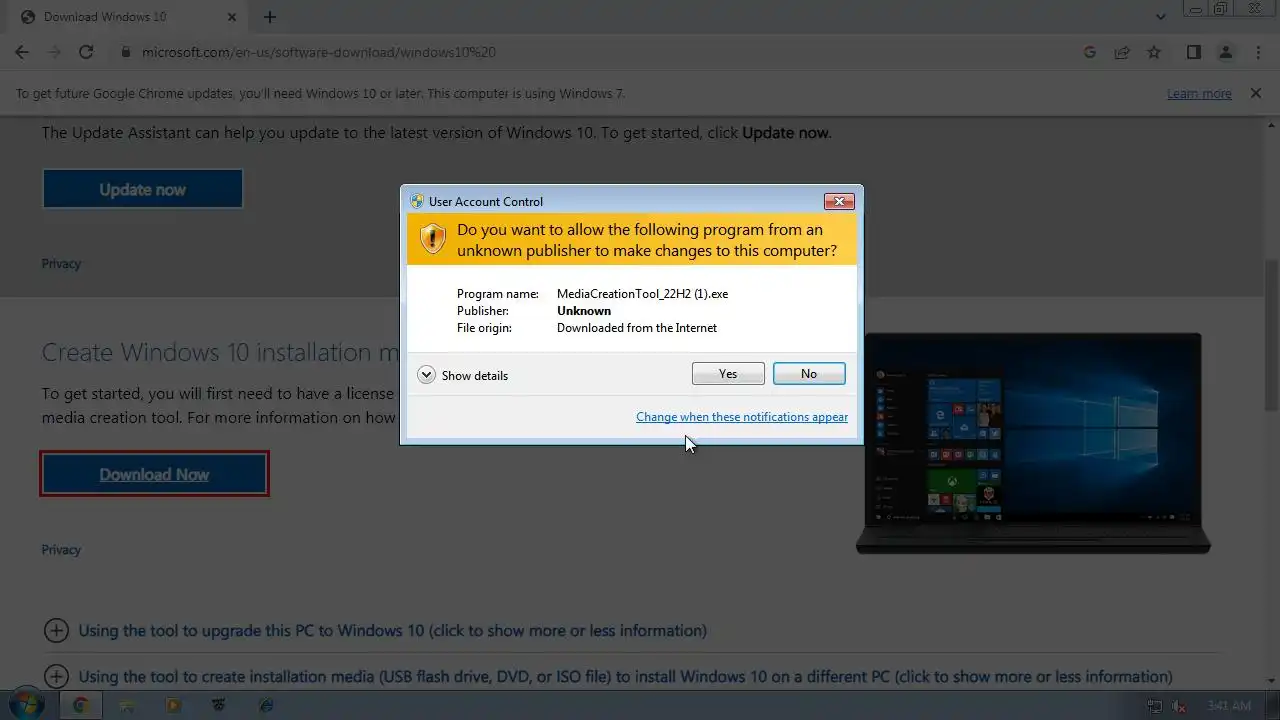Image resolution: width=1280 pixels, height=720 pixels.
Task: Click the network tray icon
Action: pyautogui.click(x=1154, y=706)
